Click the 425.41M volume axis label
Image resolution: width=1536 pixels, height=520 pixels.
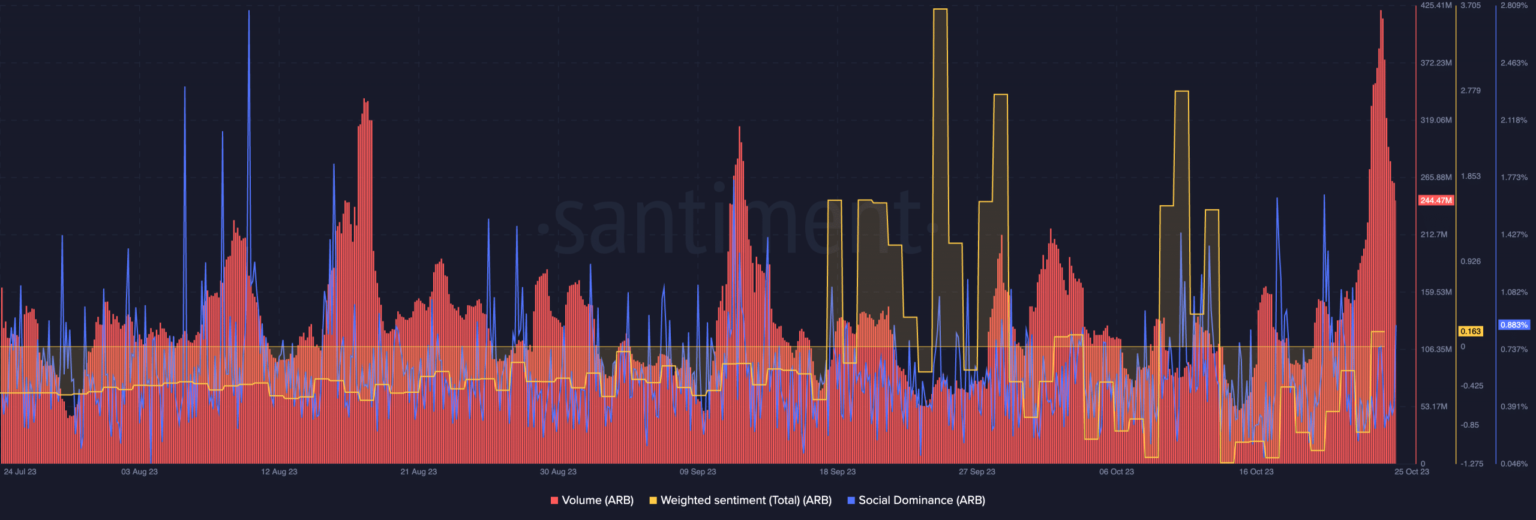coord(1436,6)
